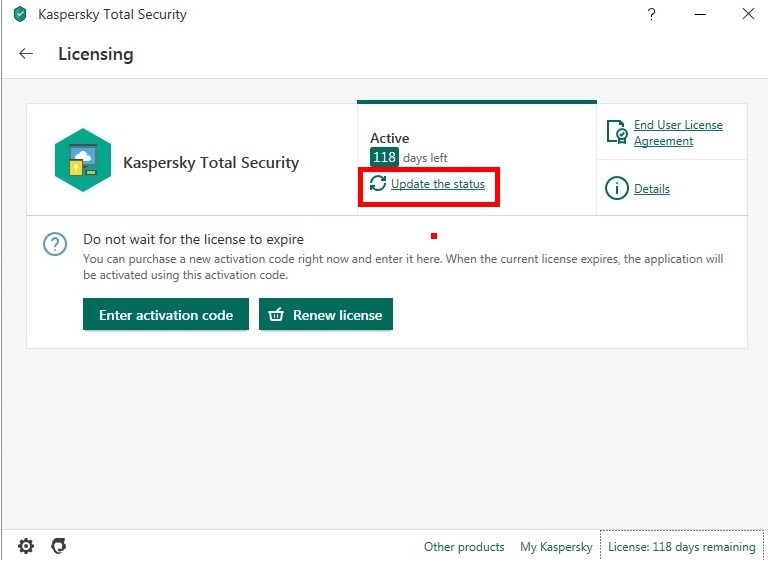Click the license agreement document icon
Image resolution: width=768 pixels, height=562 pixels.
(618, 133)
